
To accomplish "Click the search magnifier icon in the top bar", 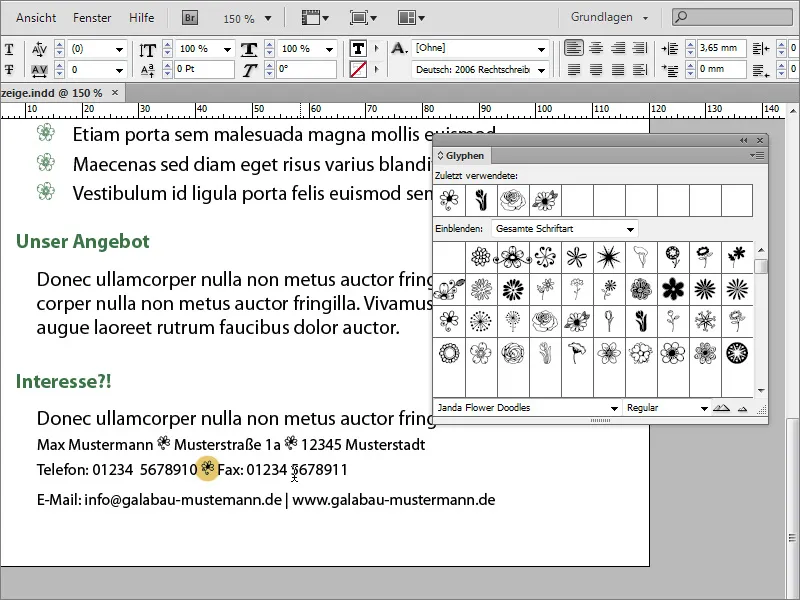I will (681, 17).
